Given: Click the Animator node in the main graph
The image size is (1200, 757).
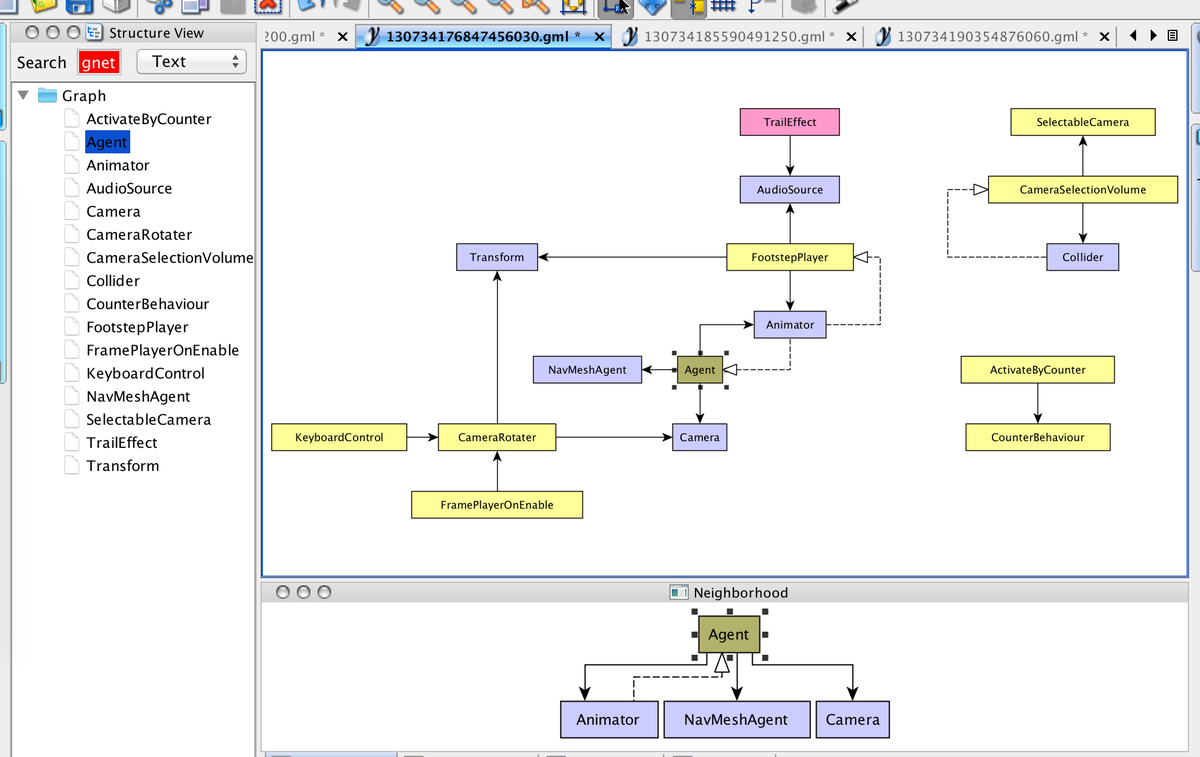Looking at the screenshot, I should (790, 325).
